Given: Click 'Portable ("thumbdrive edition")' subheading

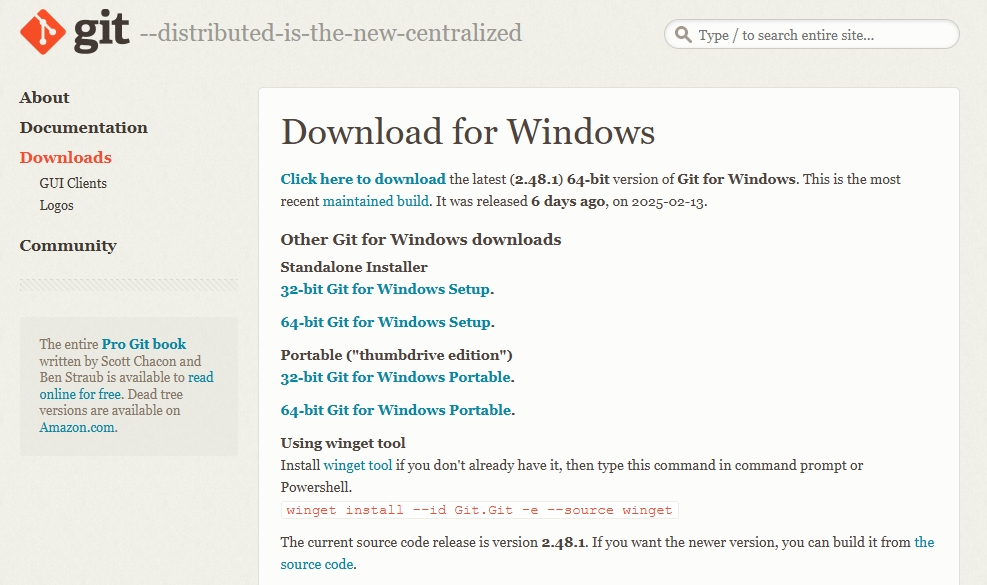Looking at the screenshot, I should coord(397,355).
